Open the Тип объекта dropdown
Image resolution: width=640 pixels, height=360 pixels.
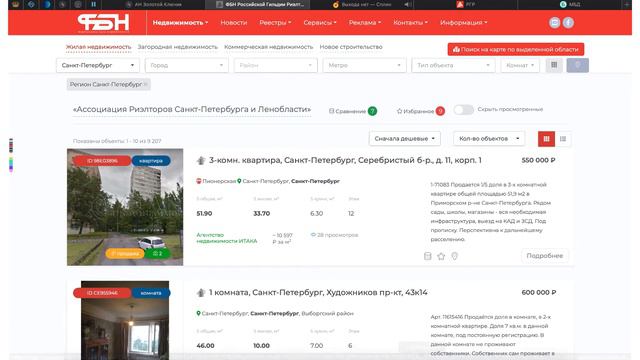point(453,65)
